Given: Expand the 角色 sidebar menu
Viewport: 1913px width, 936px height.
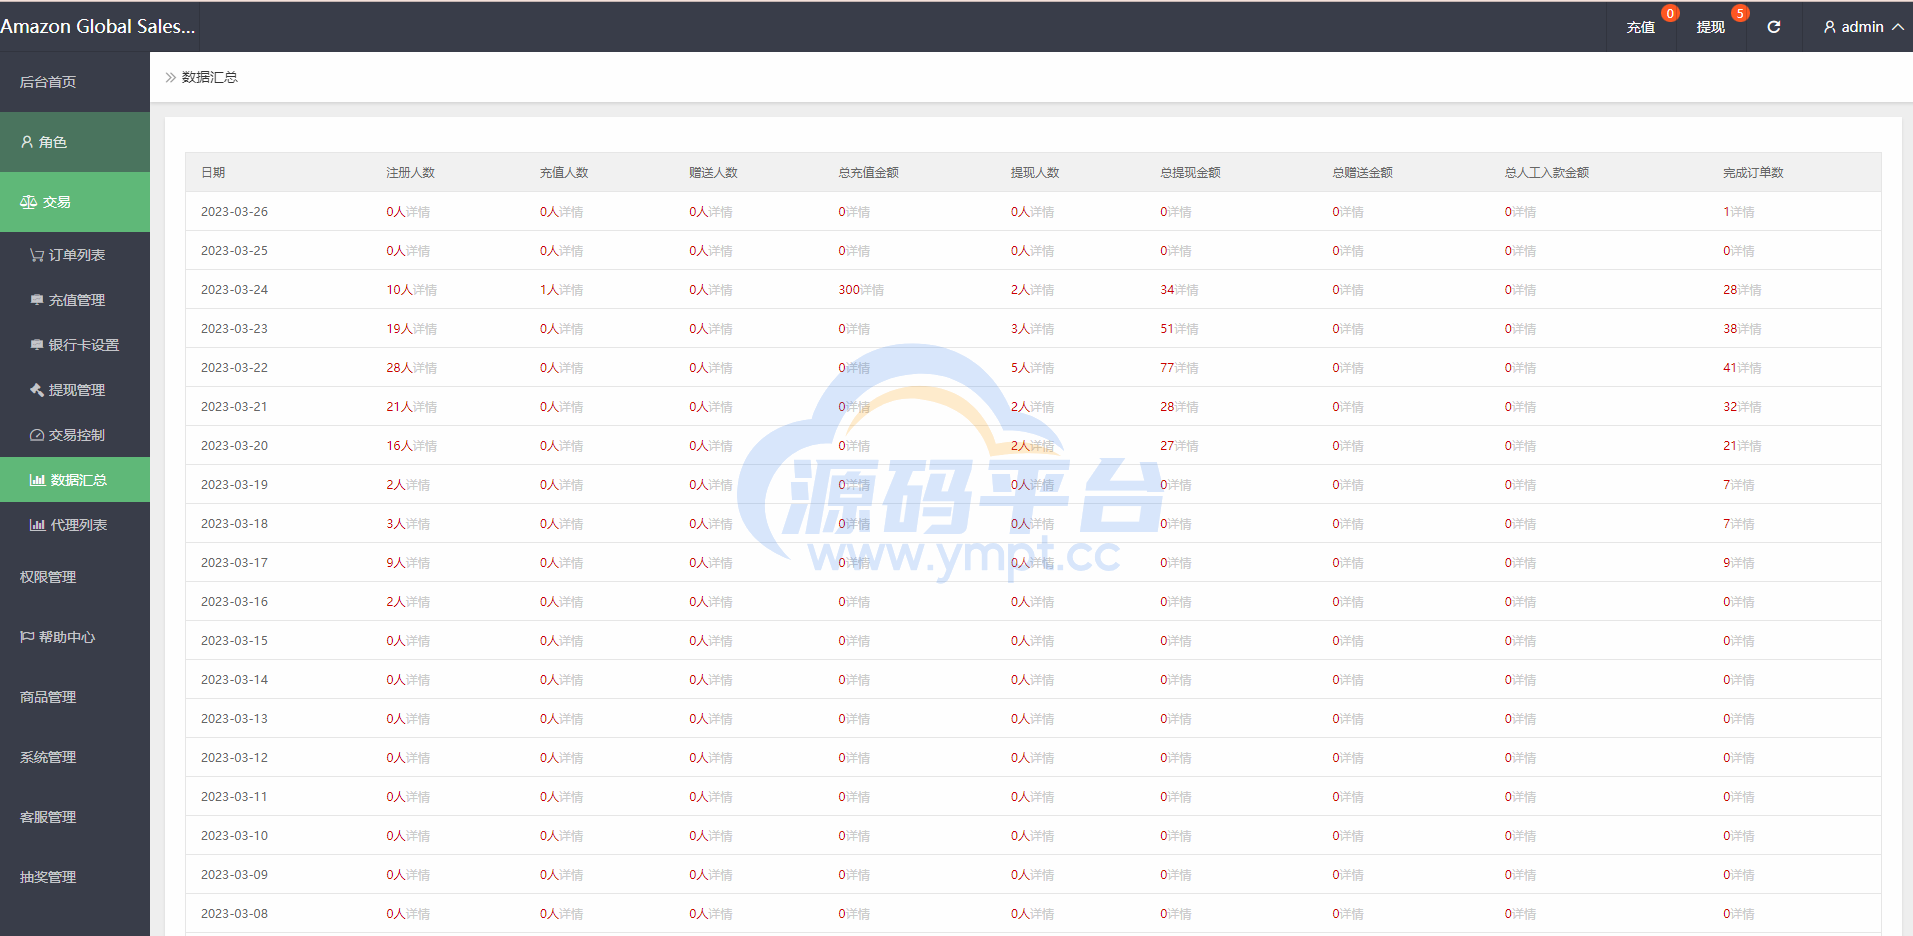Looking at the screenshot, I should click(75, 142).
